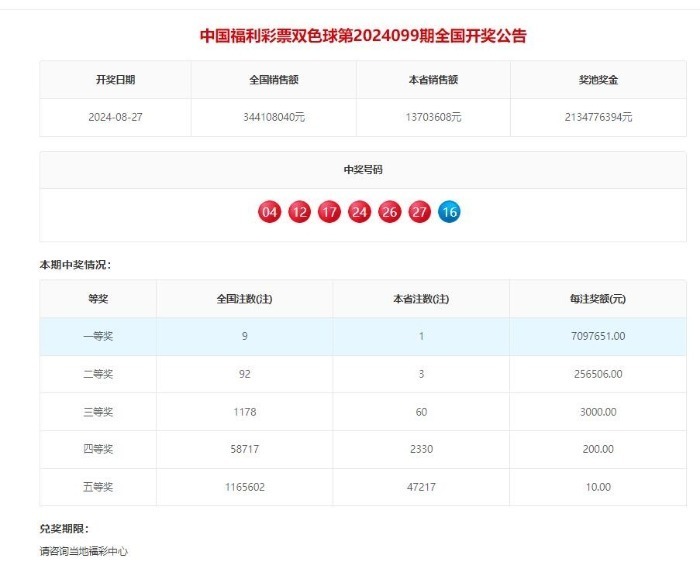The image size is (700, 565).
Task: Click the 本省注数(注) column header
Action: (421, 299)
